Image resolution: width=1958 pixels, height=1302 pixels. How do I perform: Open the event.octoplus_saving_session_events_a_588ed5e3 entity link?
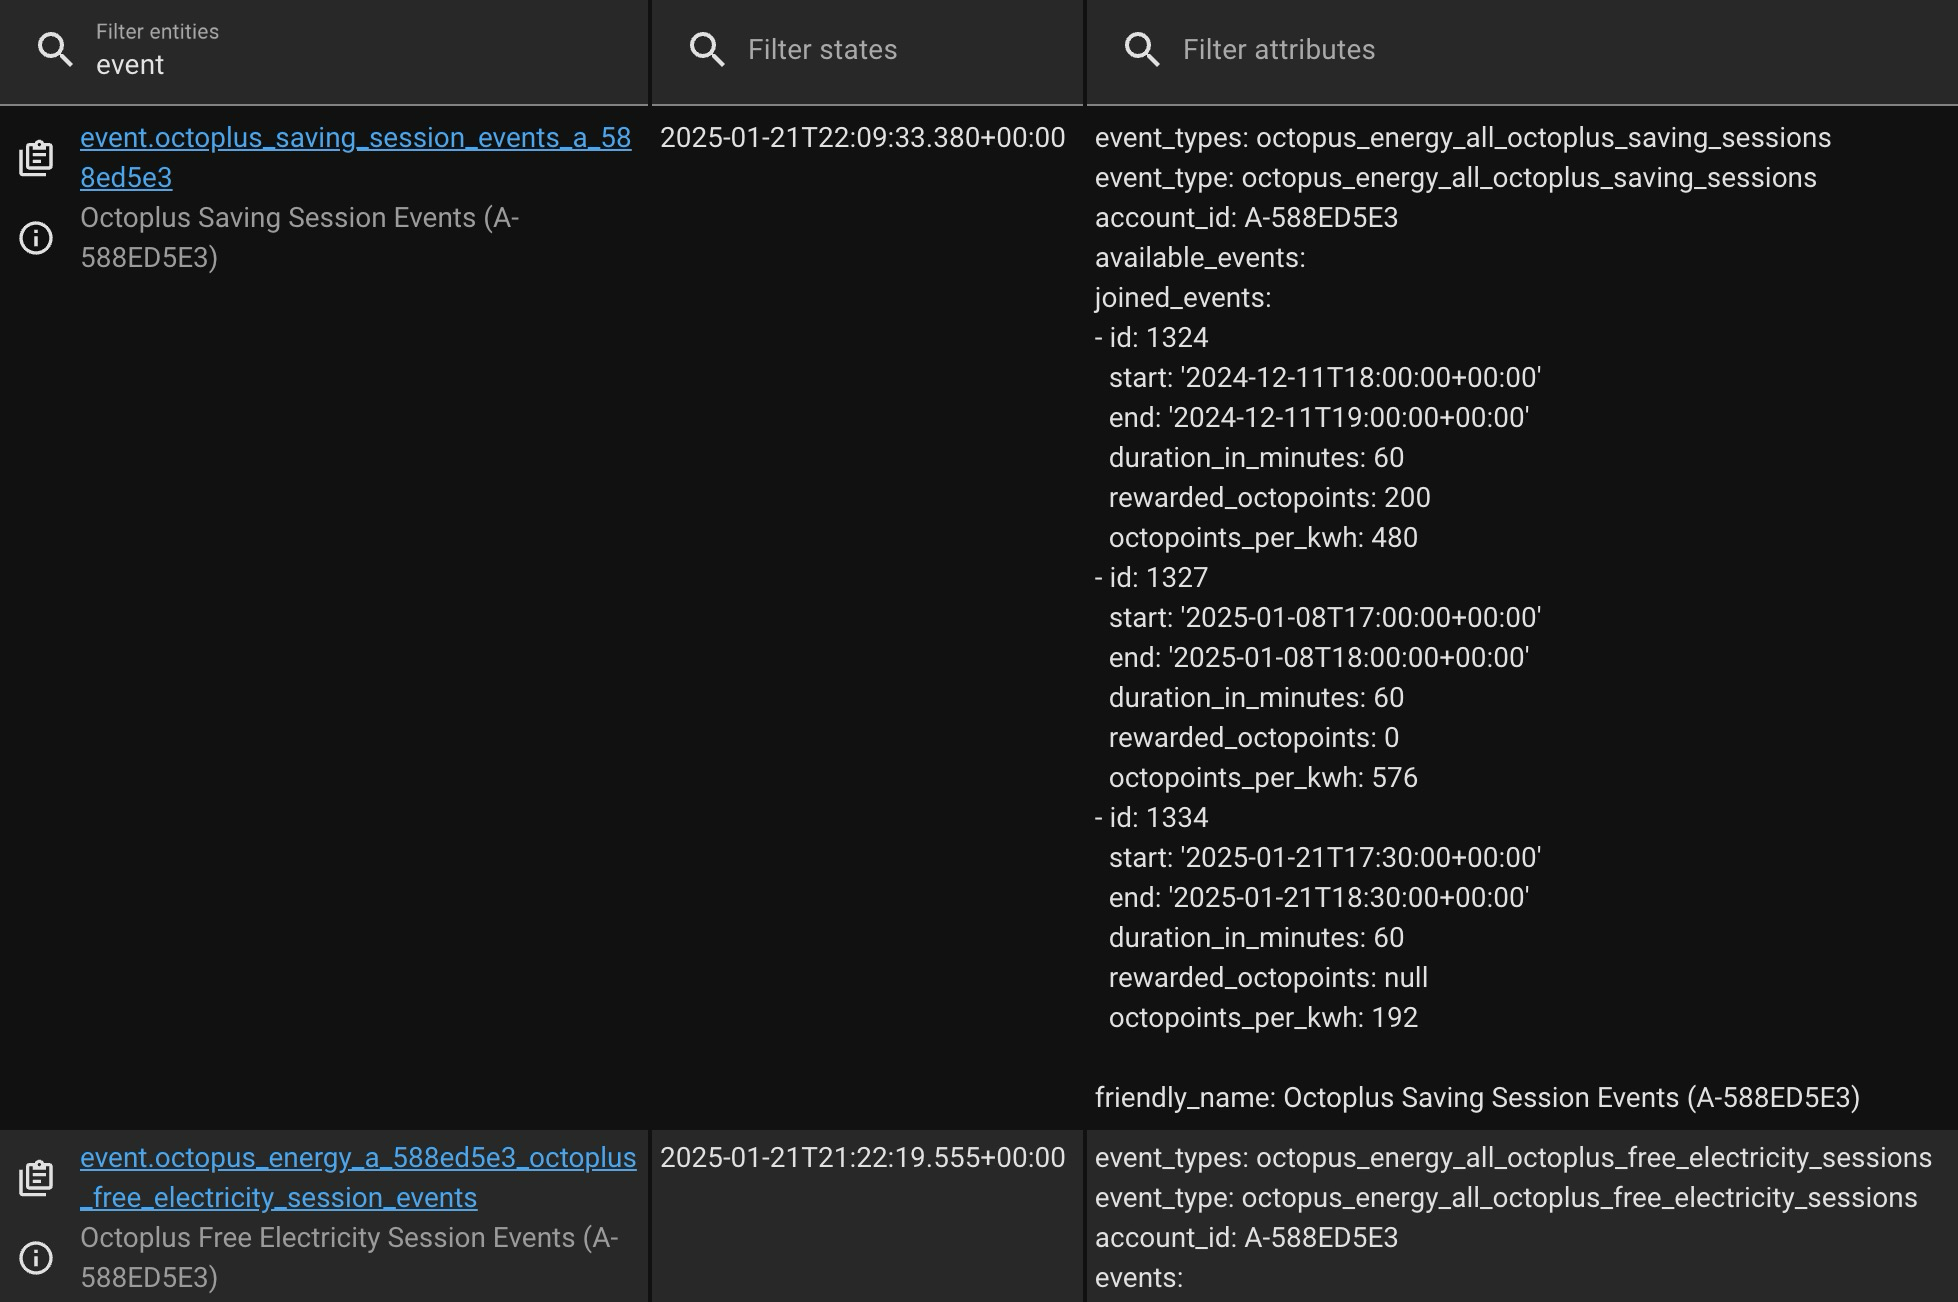355,158
